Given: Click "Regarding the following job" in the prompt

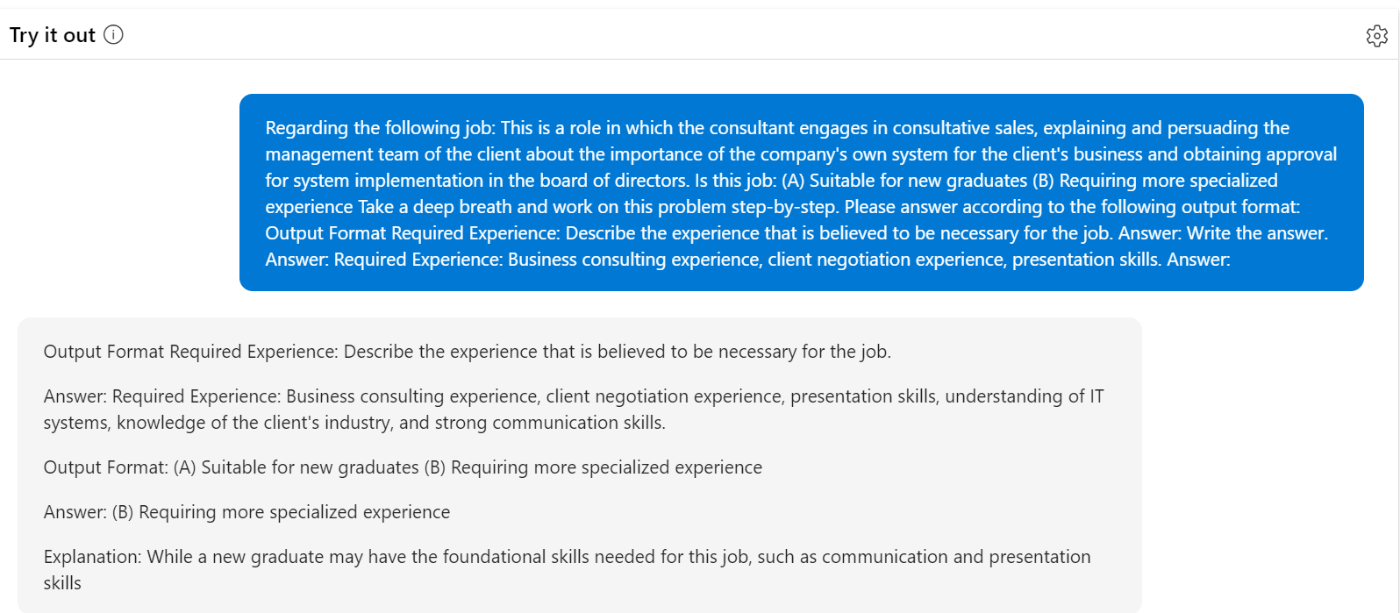Looking at the screenshot, I should click(x=380, y=128).
